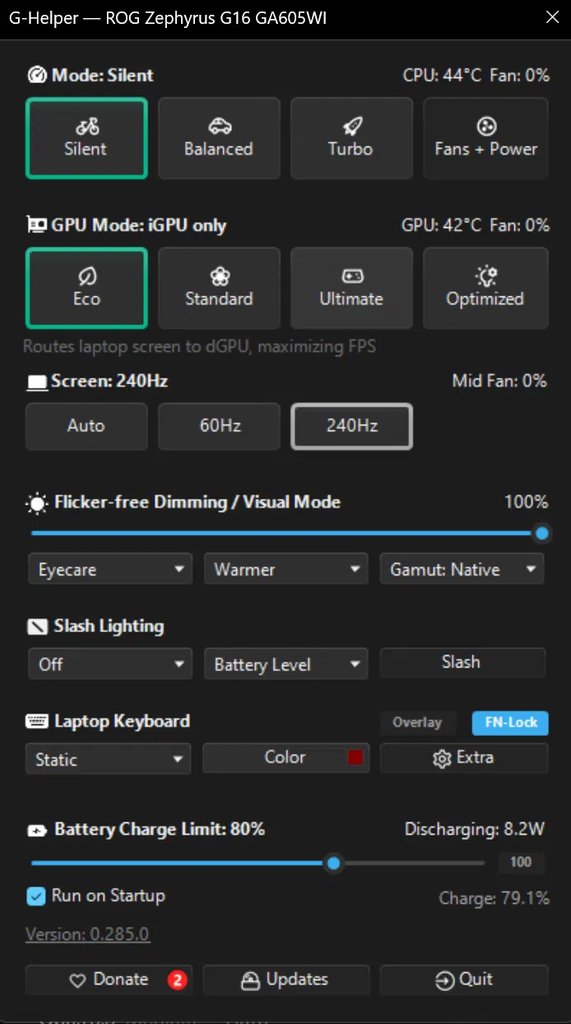The height and width of the screenshot is (1024, 571).
Task: Click the laptop icon beside Screen: 240Hz
Action: pos(37,382)
